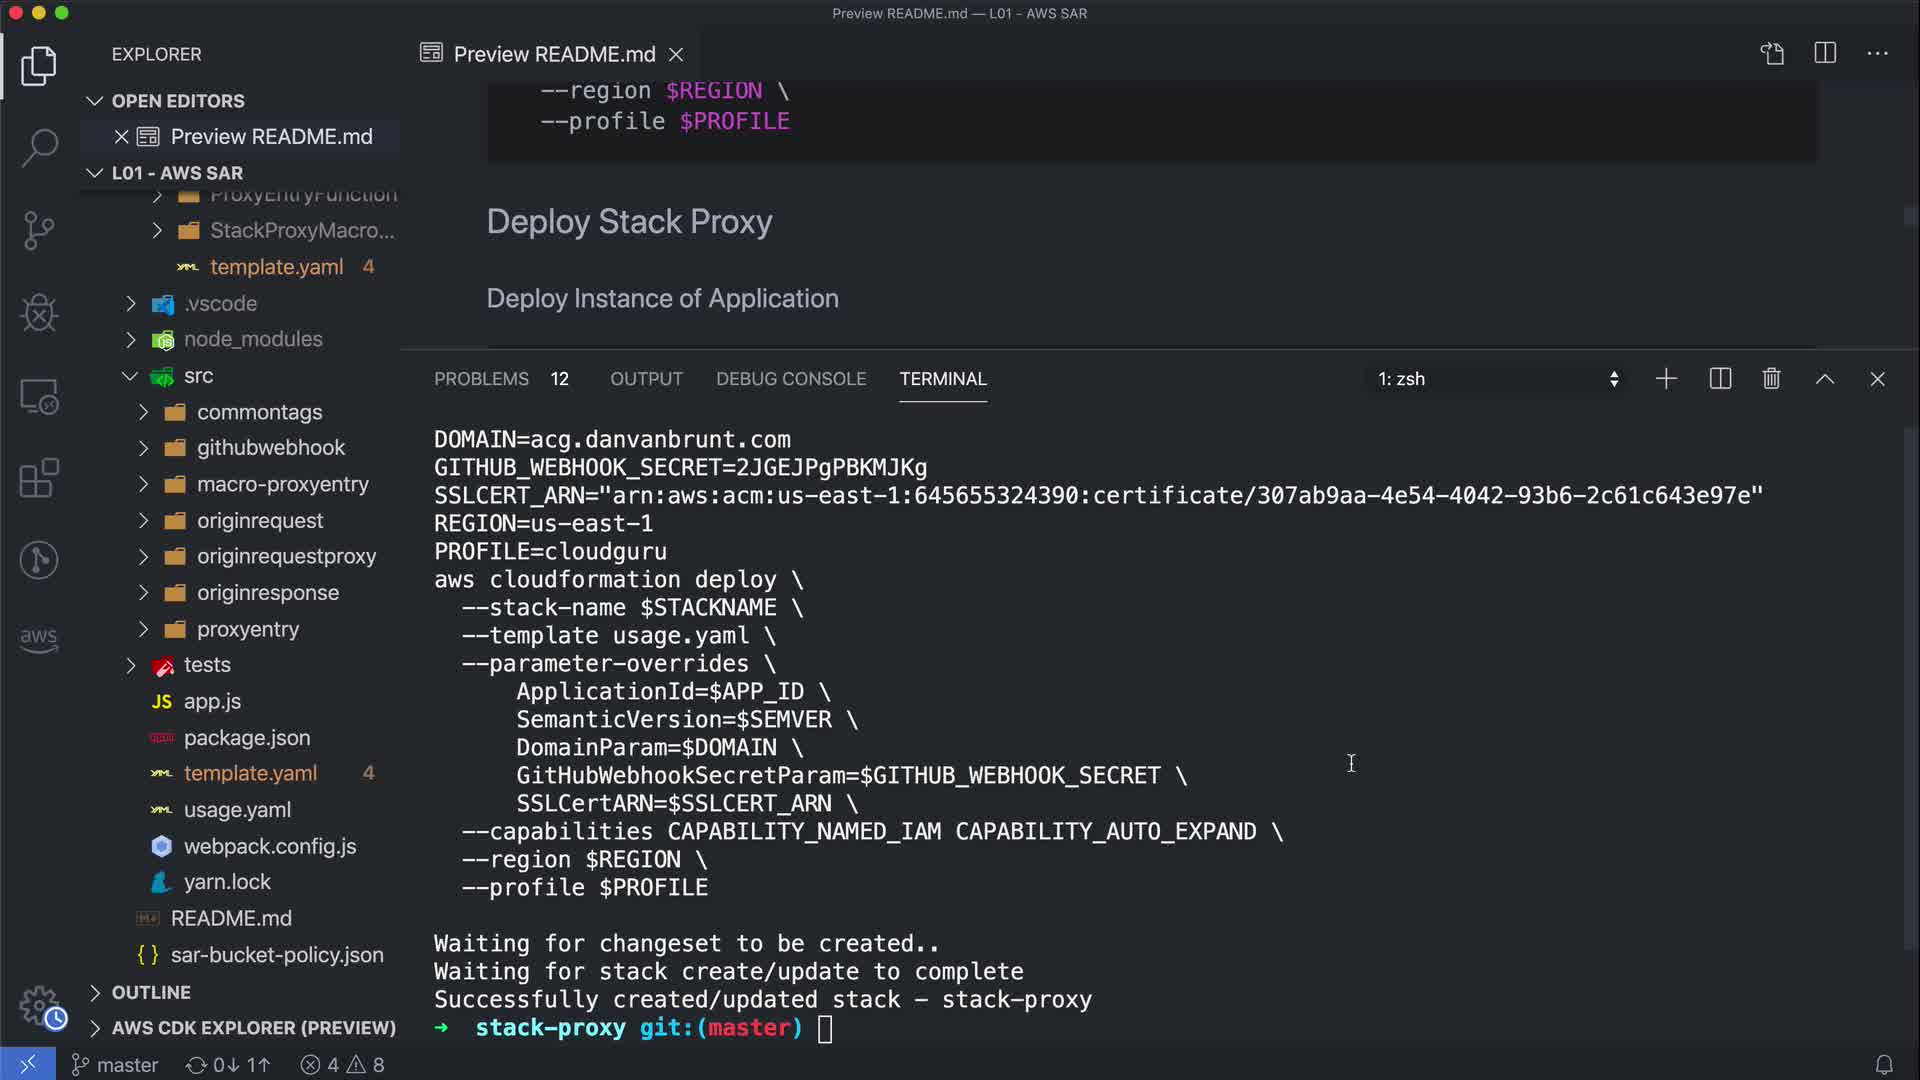Open the Search view in activity bar
The image size is (1920, 1080).
[x=39, y=148]
